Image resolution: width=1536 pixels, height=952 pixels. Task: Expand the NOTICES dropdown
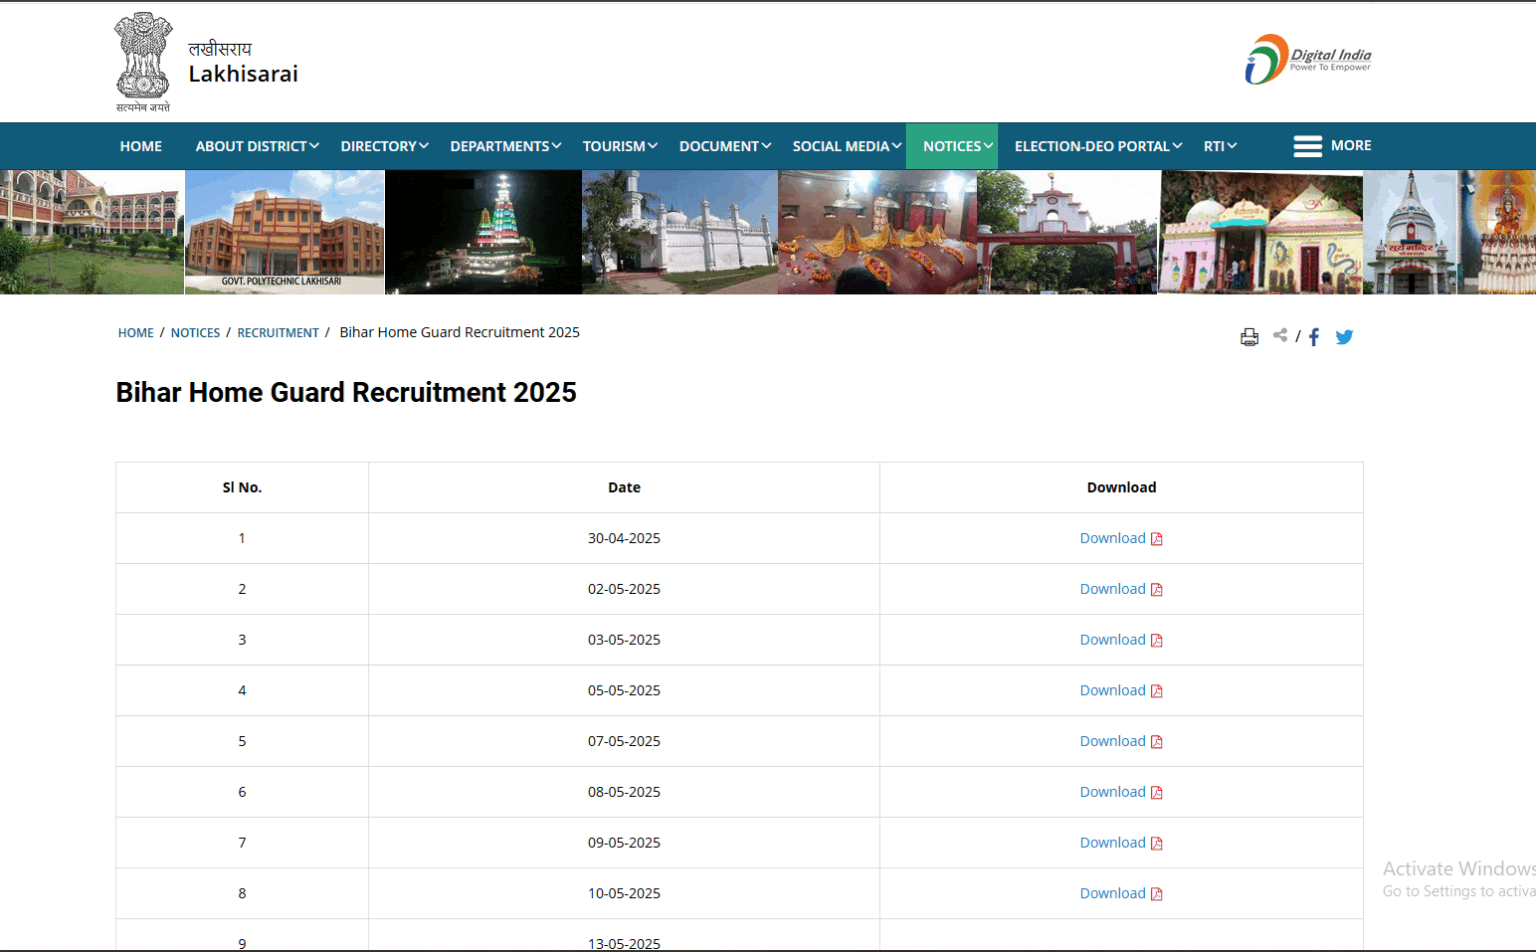pos(951,146)
